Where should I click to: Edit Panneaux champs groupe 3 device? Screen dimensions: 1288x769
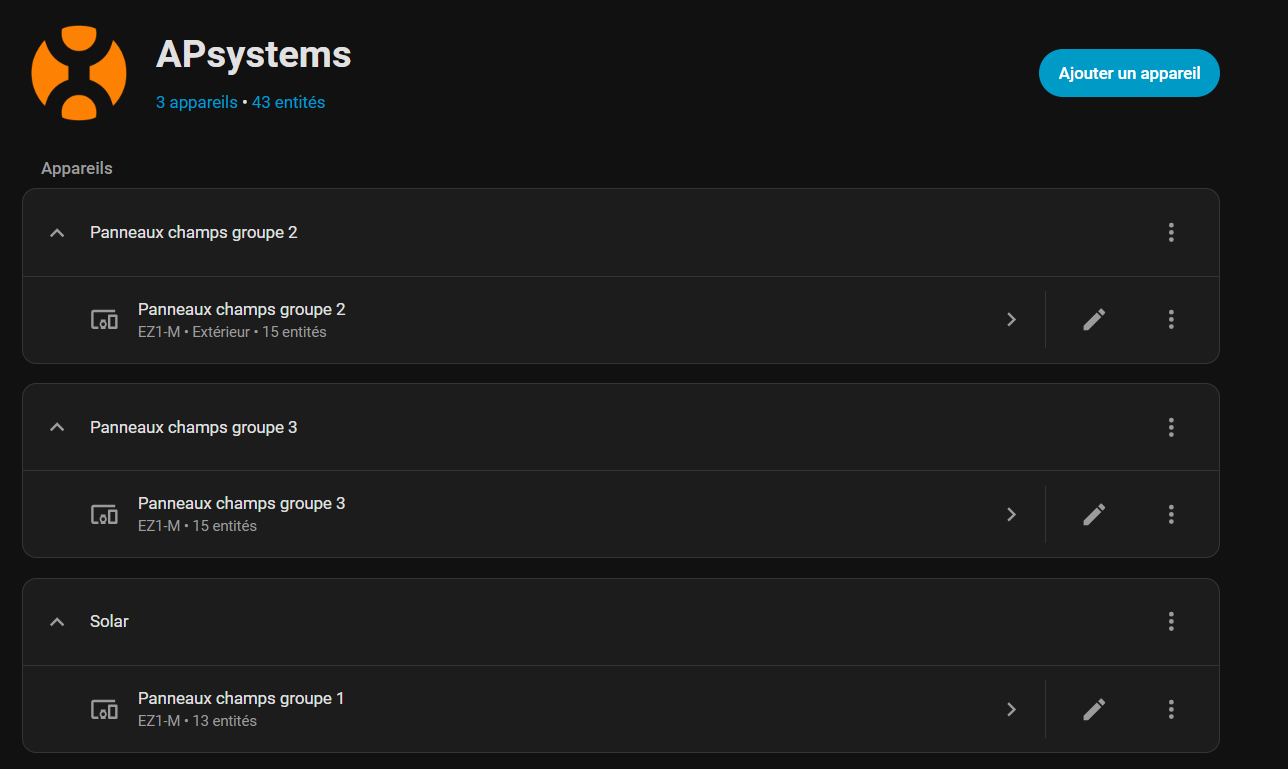(x=1094, y=514)
